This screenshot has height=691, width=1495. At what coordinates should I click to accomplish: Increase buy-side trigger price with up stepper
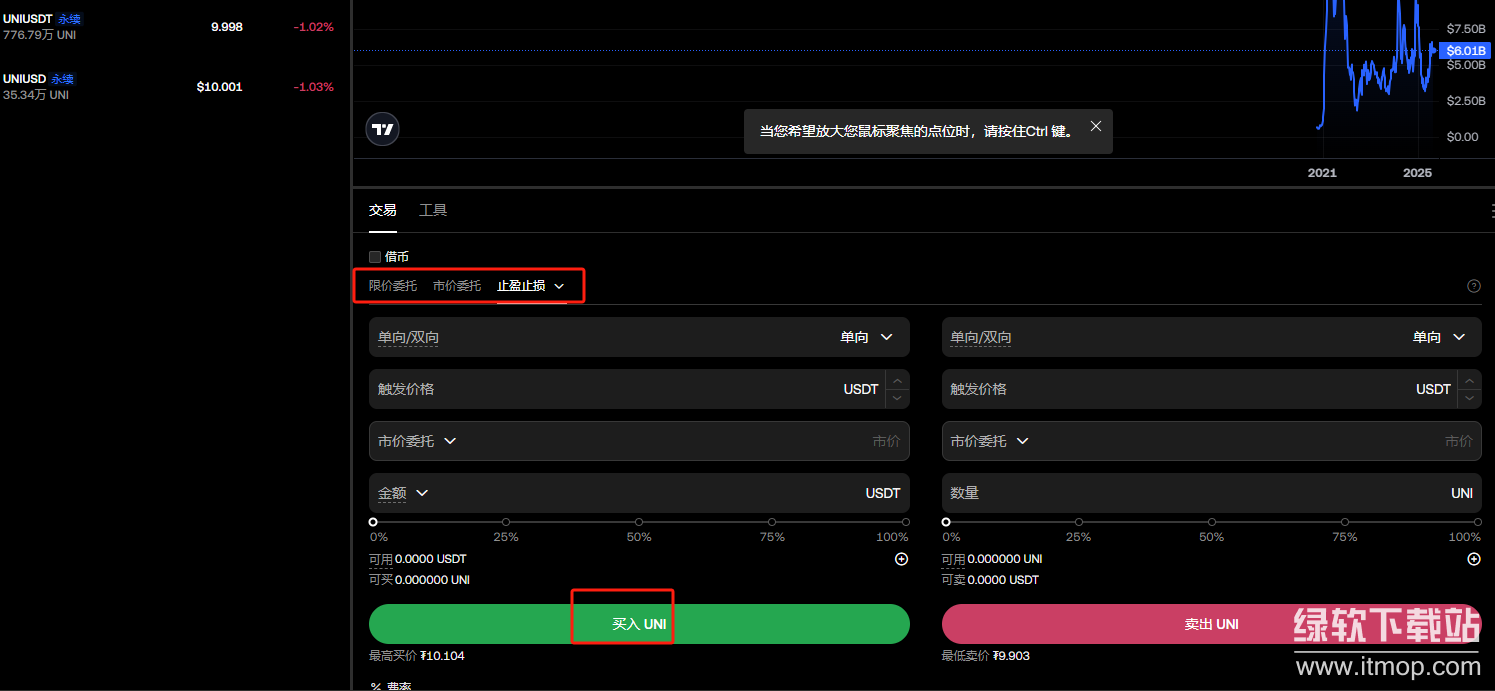click(x=897, y=380)
